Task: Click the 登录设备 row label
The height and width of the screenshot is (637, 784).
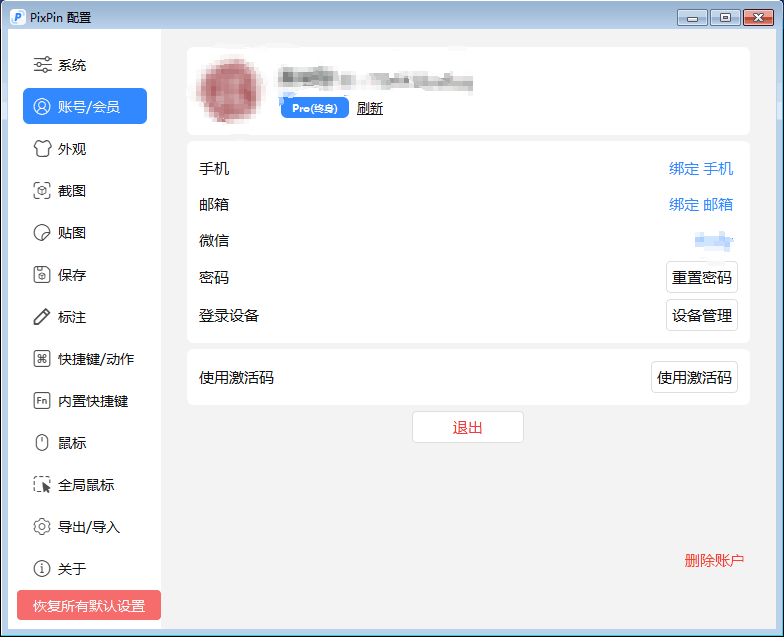Action: click(x=229, y=316)
